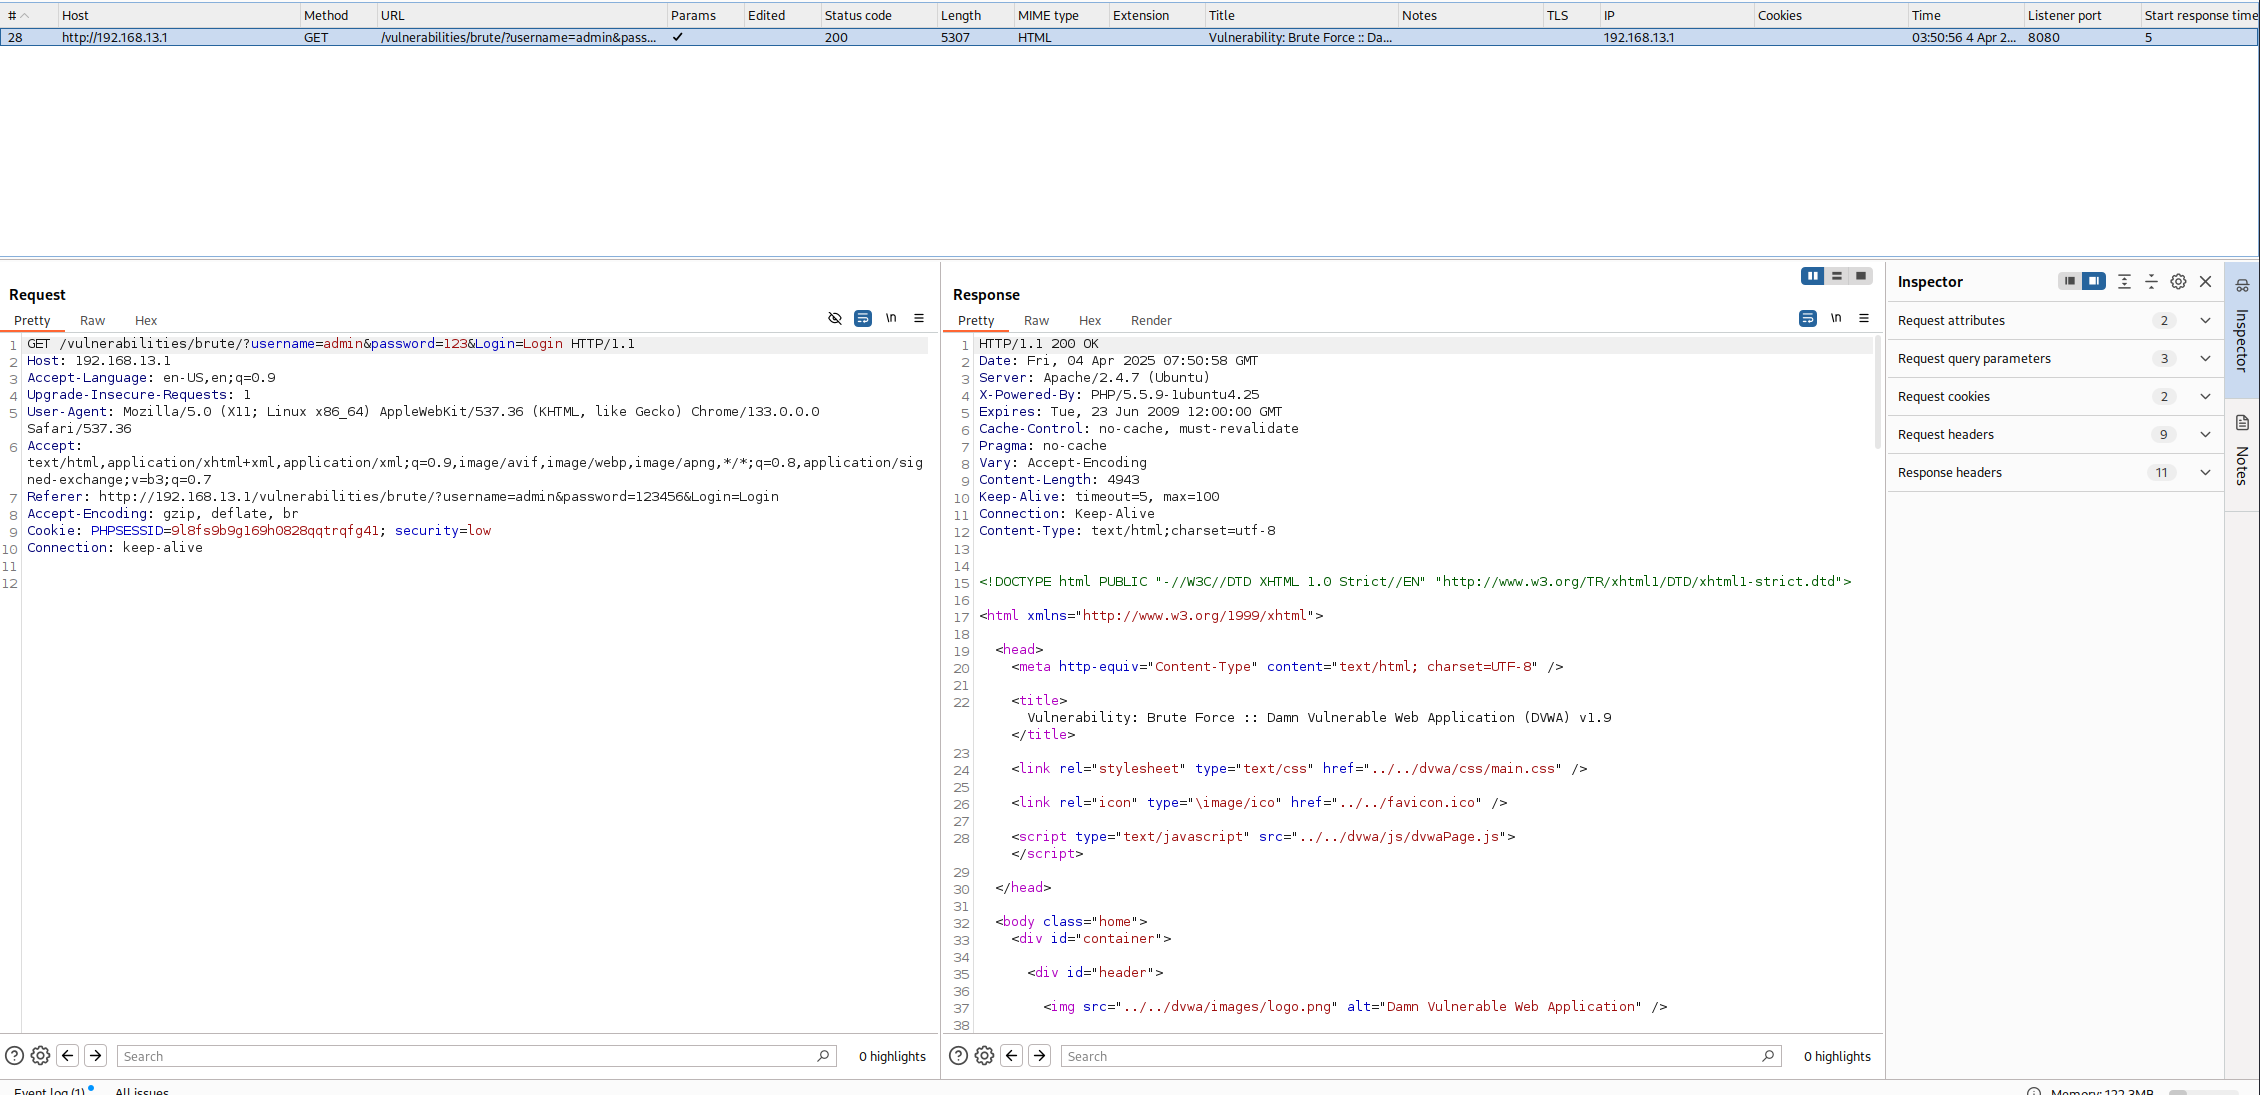Click the Inspector settings gear icon
The width and height of the screenshot is (2260, 1095).
2178,282
